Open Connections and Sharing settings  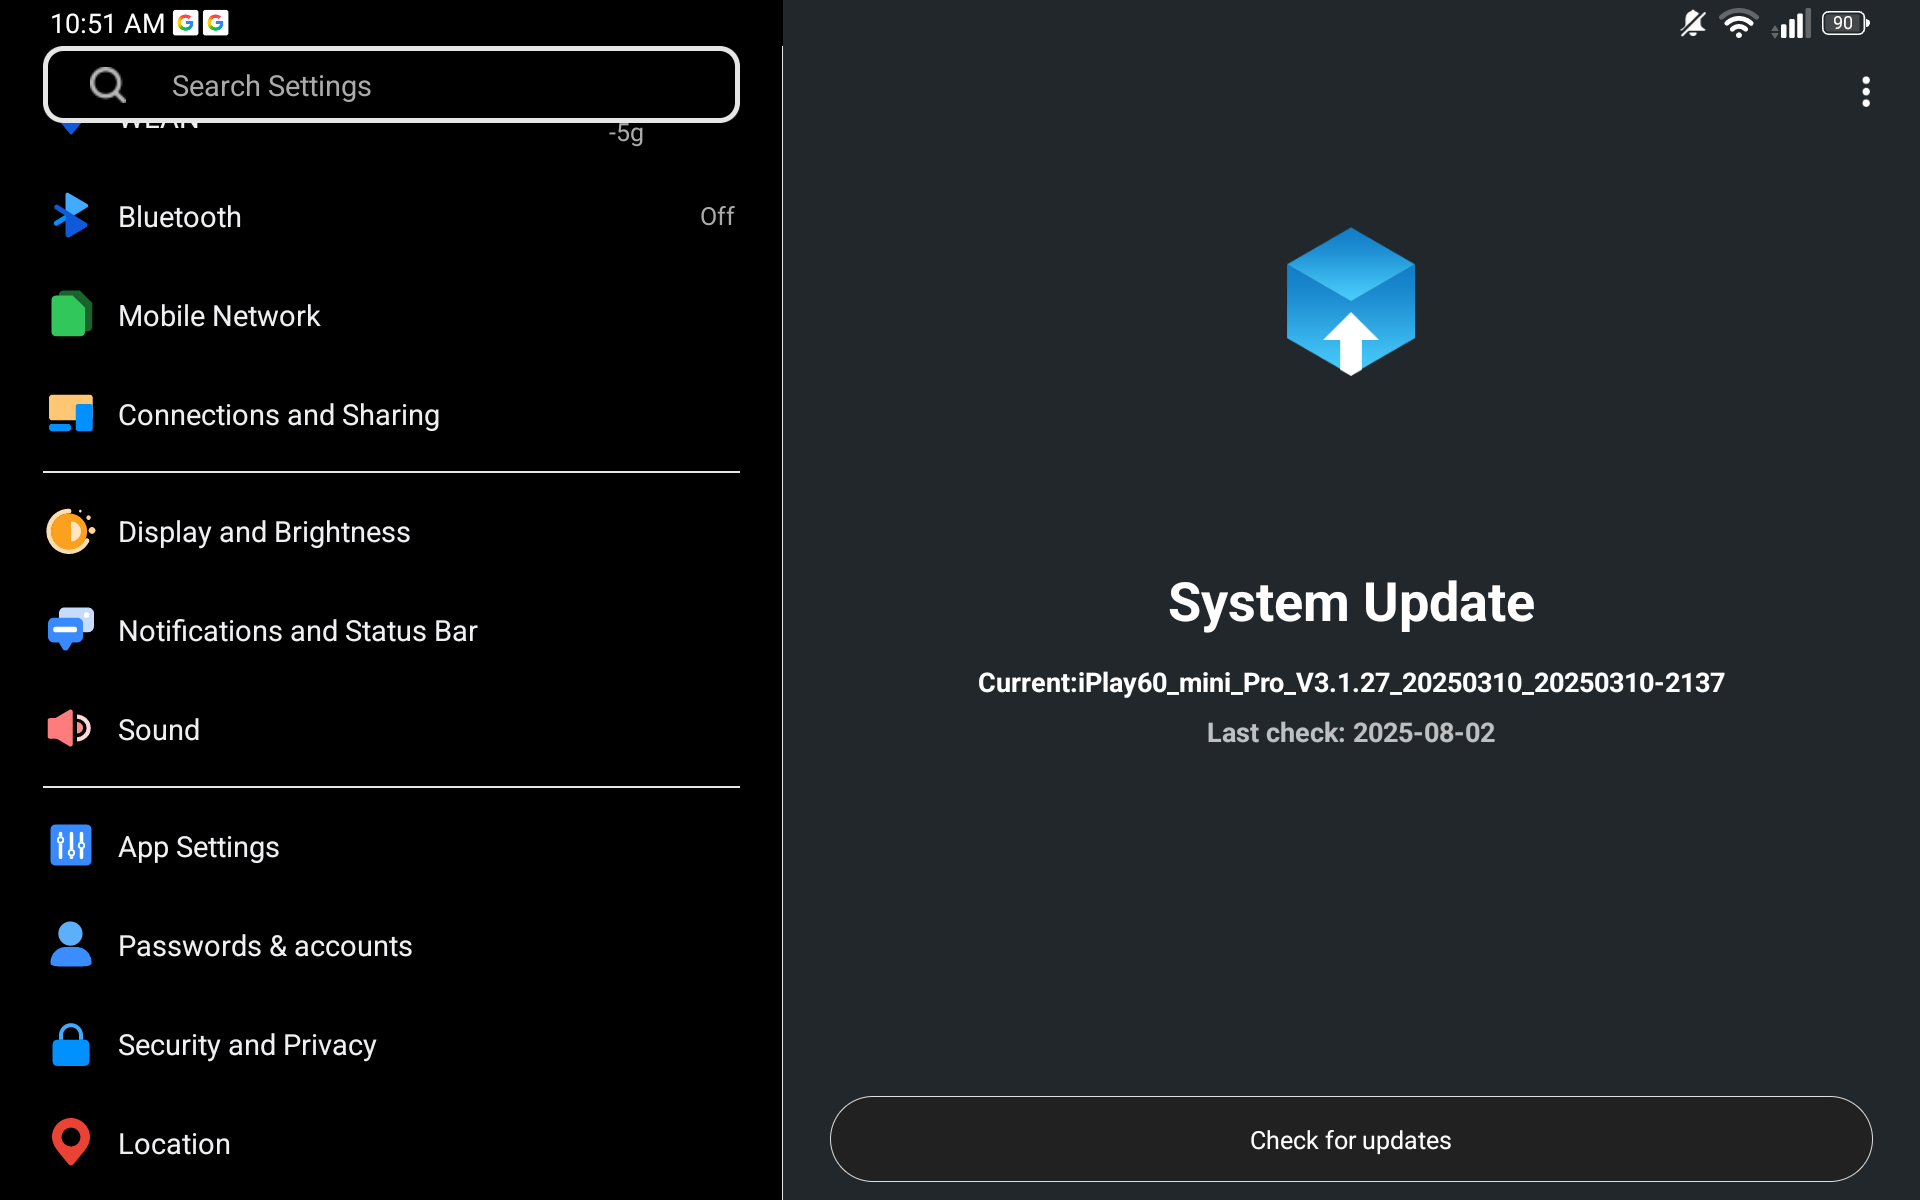click(70, 414)
